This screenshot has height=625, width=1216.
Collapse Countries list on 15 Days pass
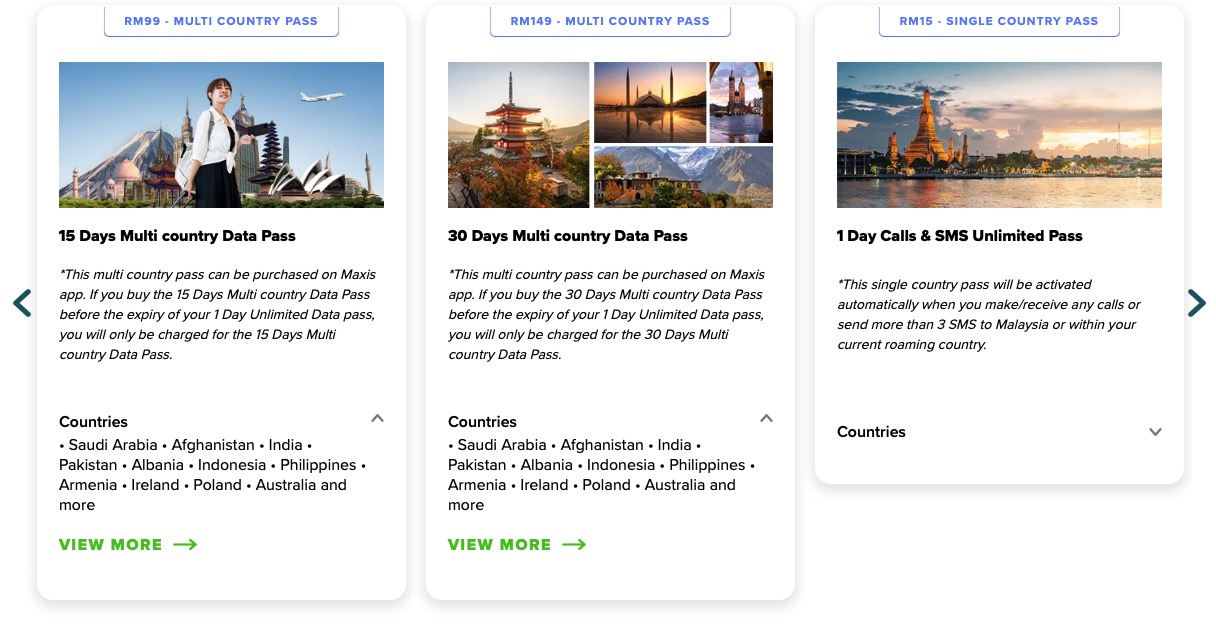point(377,419)
